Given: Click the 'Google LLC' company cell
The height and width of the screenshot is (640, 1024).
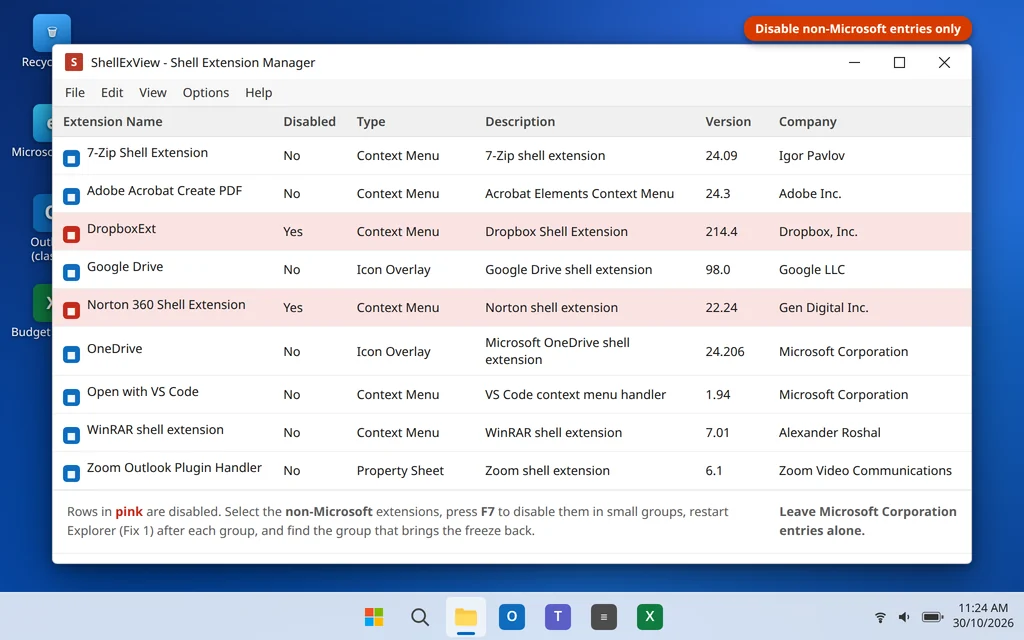Looking at the screenshot, I should click(x=812, y=269).
